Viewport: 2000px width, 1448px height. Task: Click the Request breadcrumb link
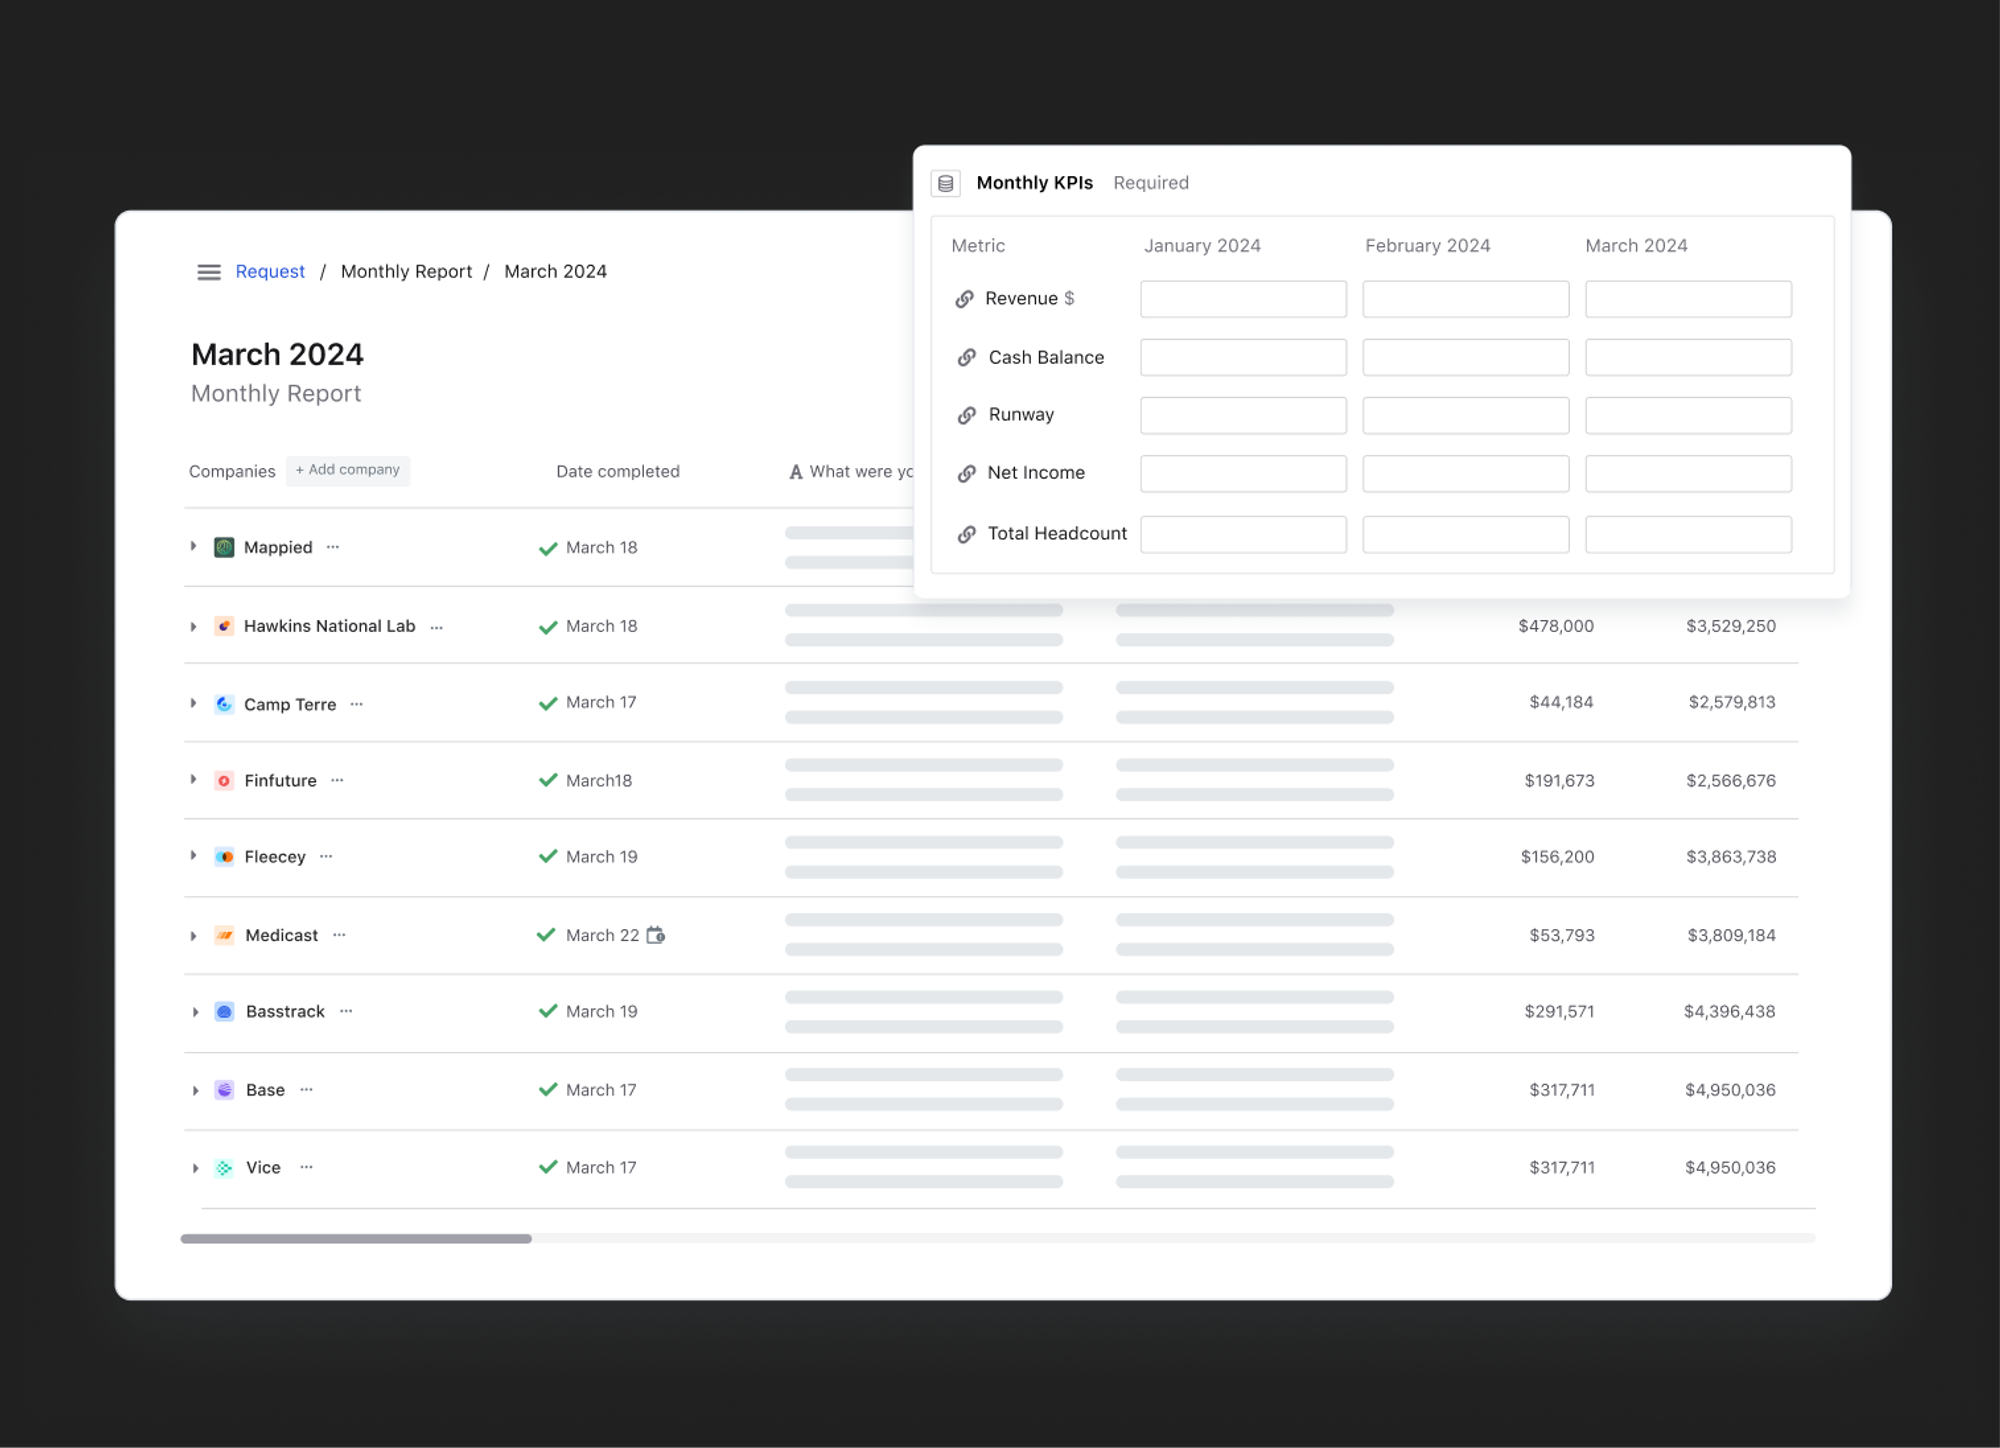tap(270, 272)
